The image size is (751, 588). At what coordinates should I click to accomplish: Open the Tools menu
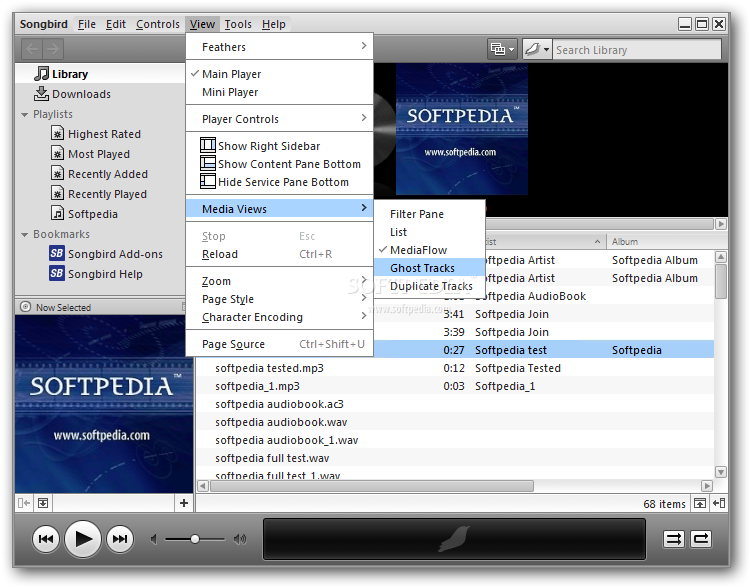(x=238, y=24)
